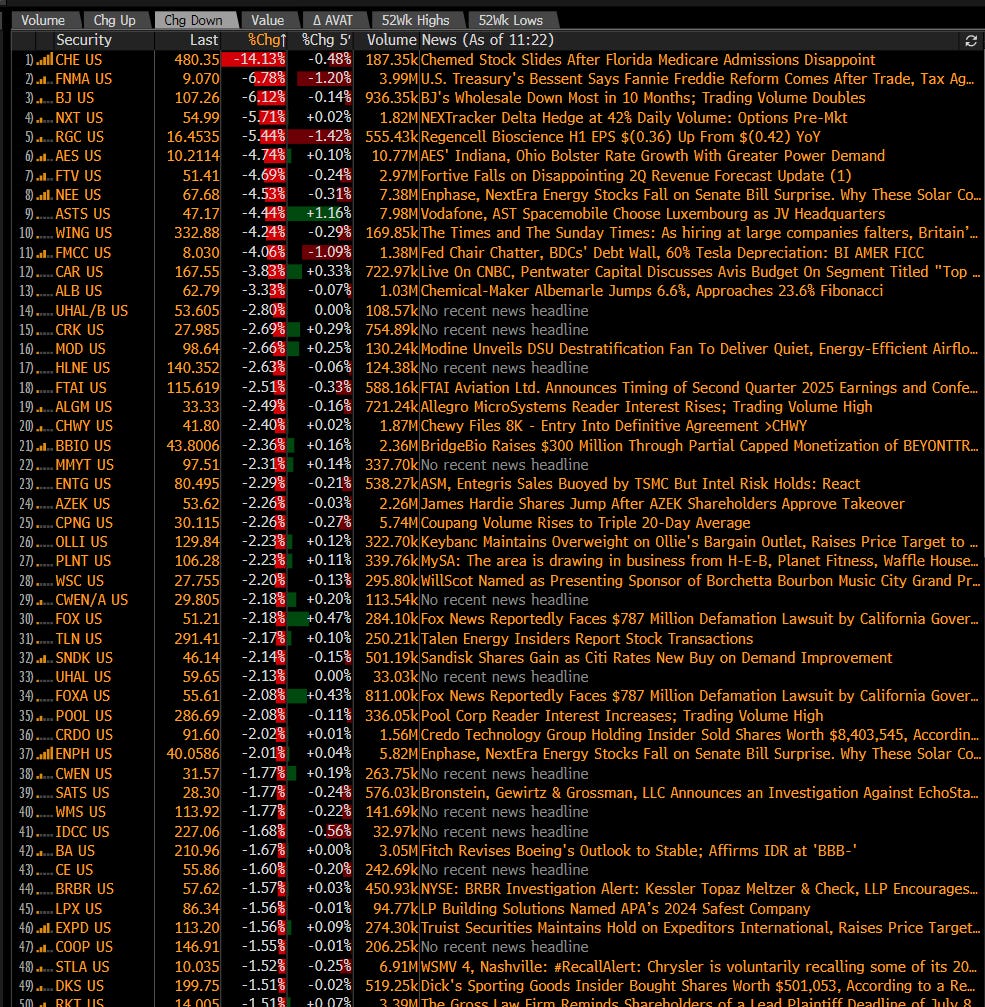Select the CWEN/A US ticker
Screen dimensions: 985x1007
pyautogui.click(x=92, y=600)
